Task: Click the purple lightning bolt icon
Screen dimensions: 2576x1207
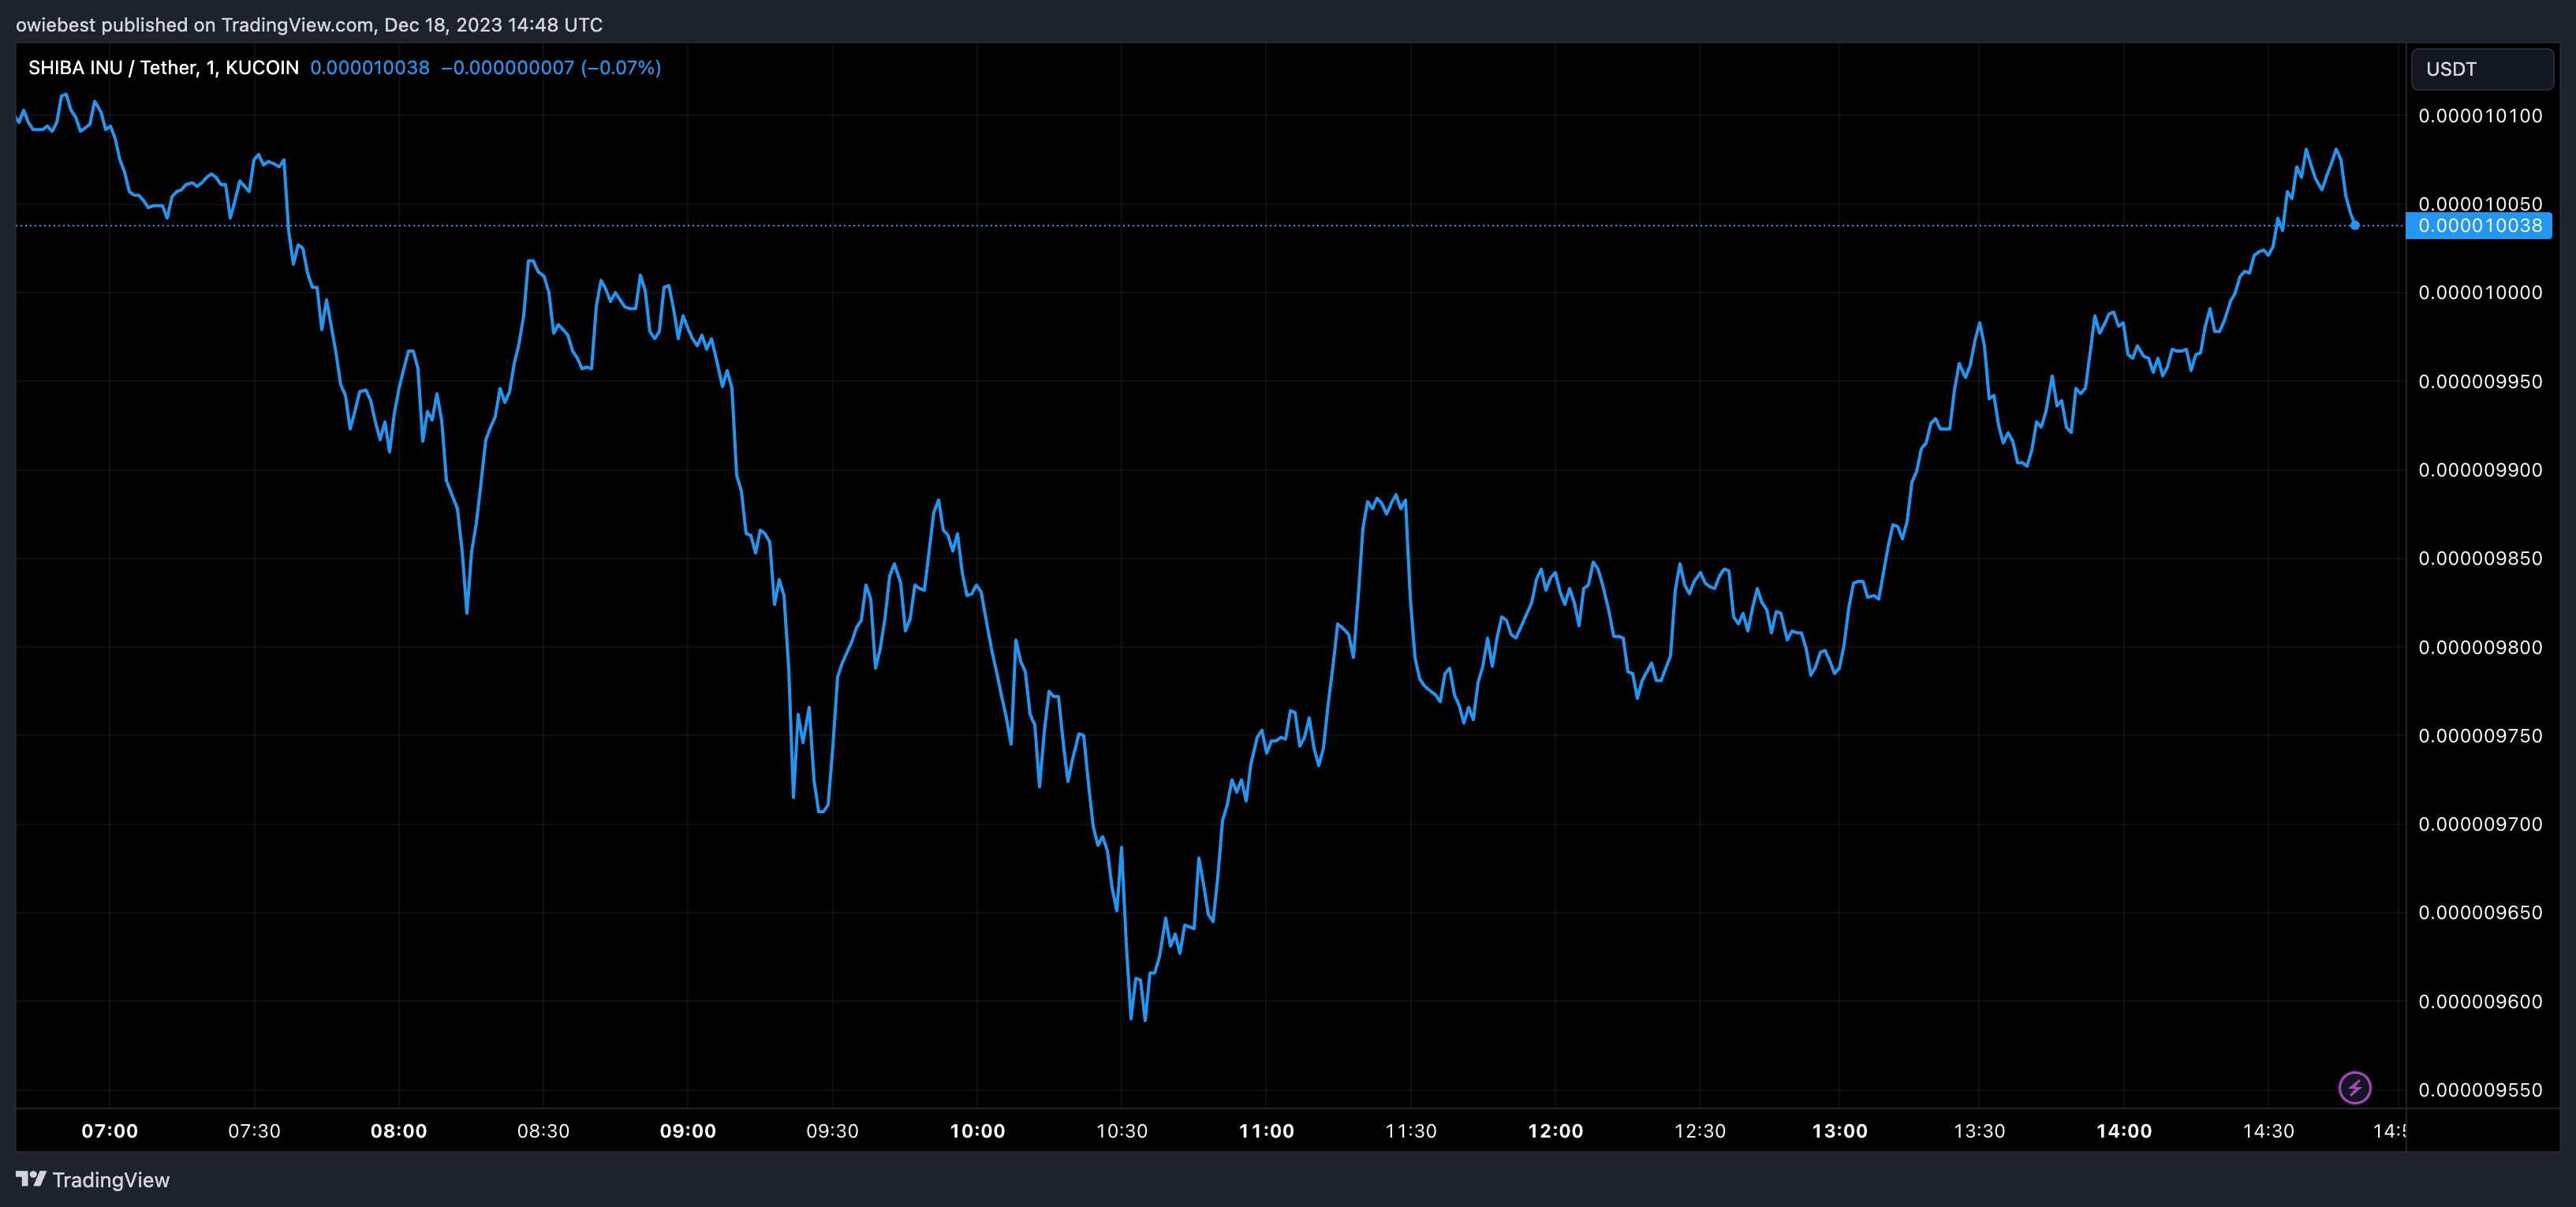Action: click(x=2354, y=1087)
